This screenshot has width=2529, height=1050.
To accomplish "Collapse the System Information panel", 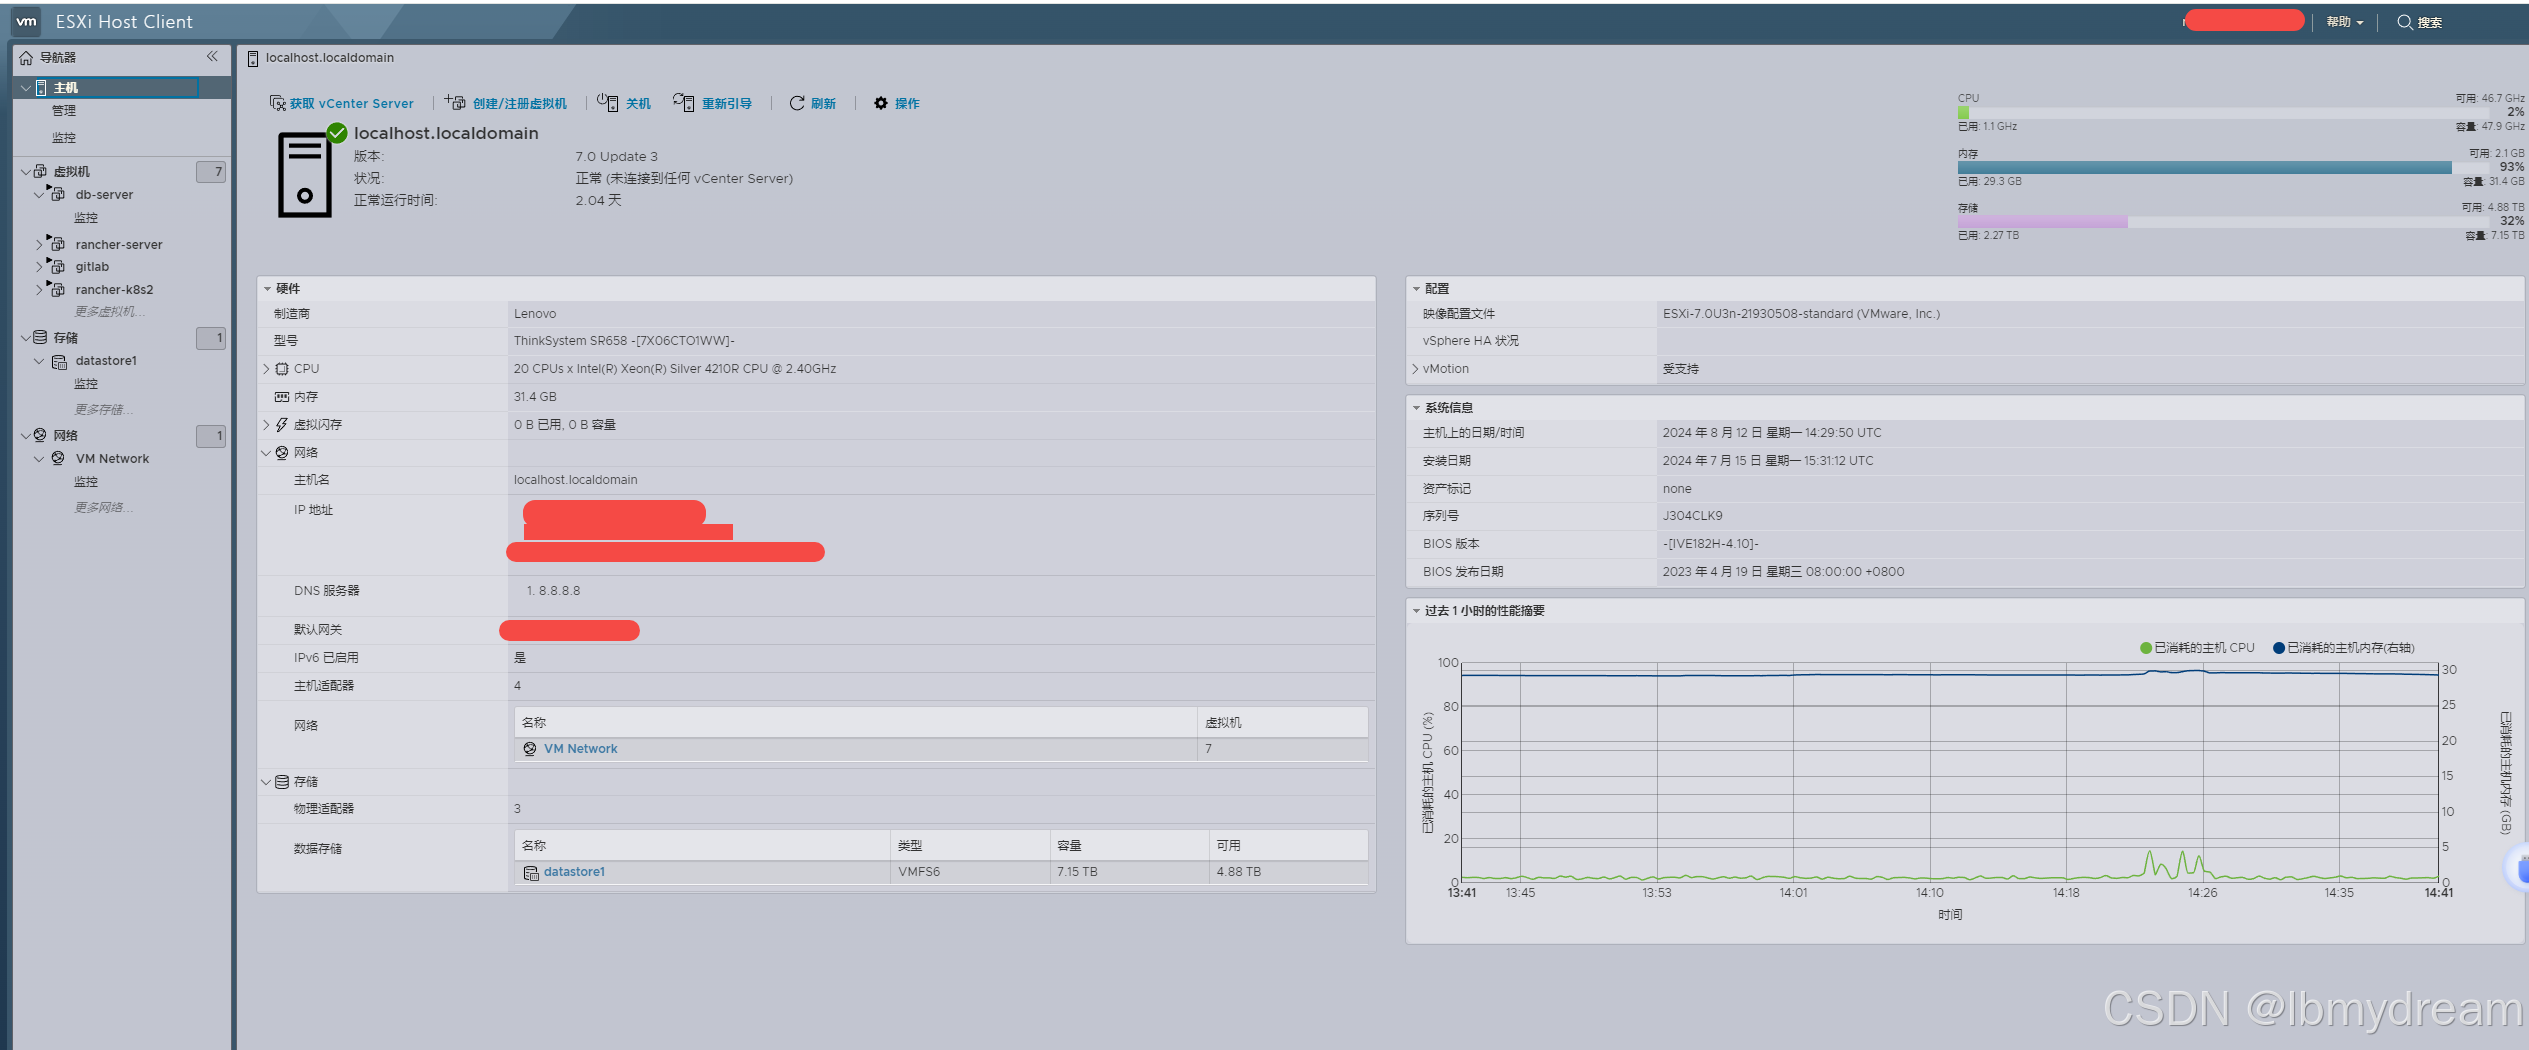I will [1416, 408].
